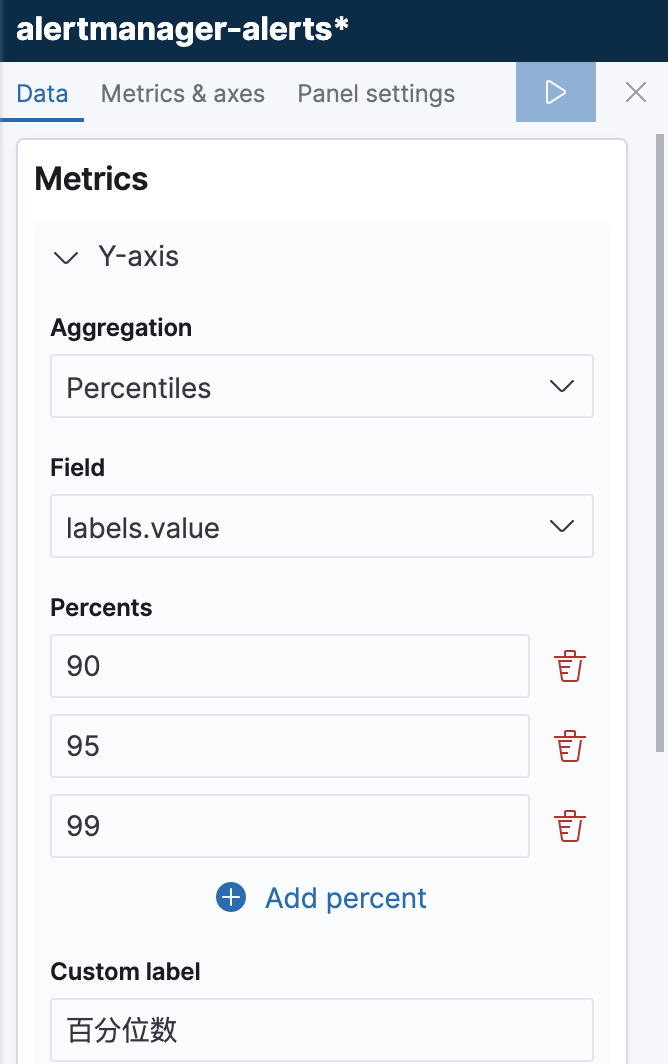The width and height of the screenshot is (668, 1064).
Task: Click the alertmanager-alerts* title
Action: (182, 29)
